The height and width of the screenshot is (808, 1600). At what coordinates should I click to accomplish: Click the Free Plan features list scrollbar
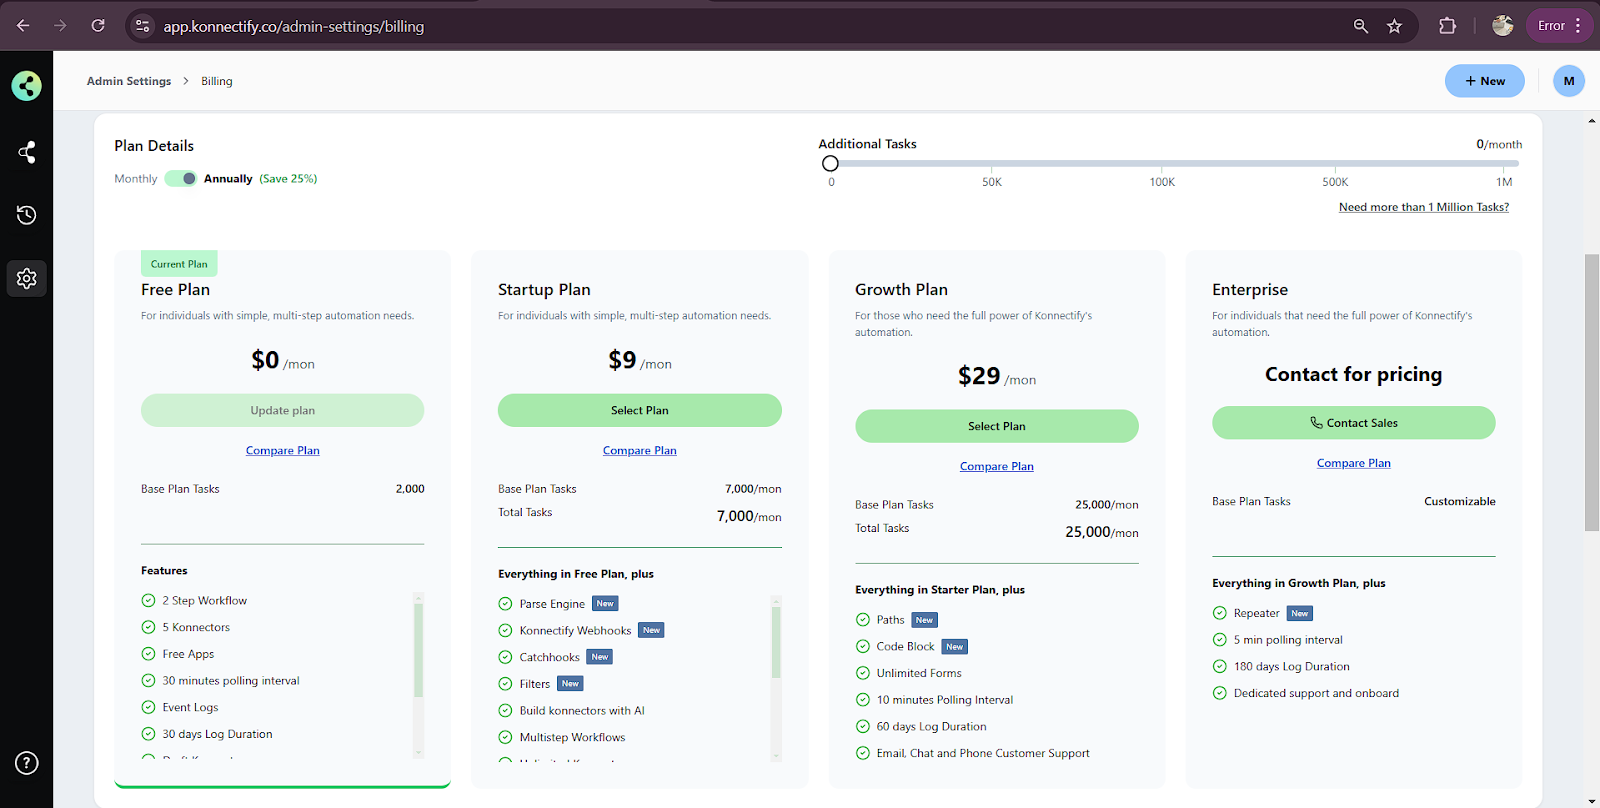418,650
